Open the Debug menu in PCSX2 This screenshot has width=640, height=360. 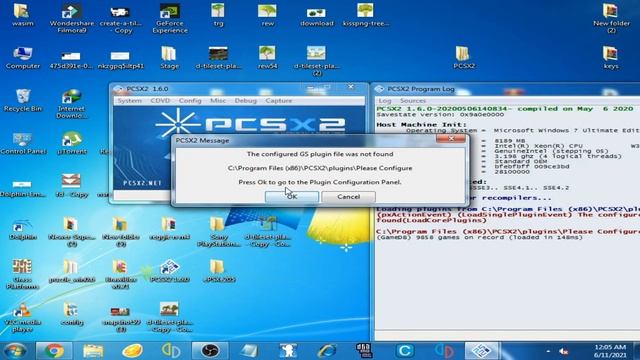tap(245, 100)
